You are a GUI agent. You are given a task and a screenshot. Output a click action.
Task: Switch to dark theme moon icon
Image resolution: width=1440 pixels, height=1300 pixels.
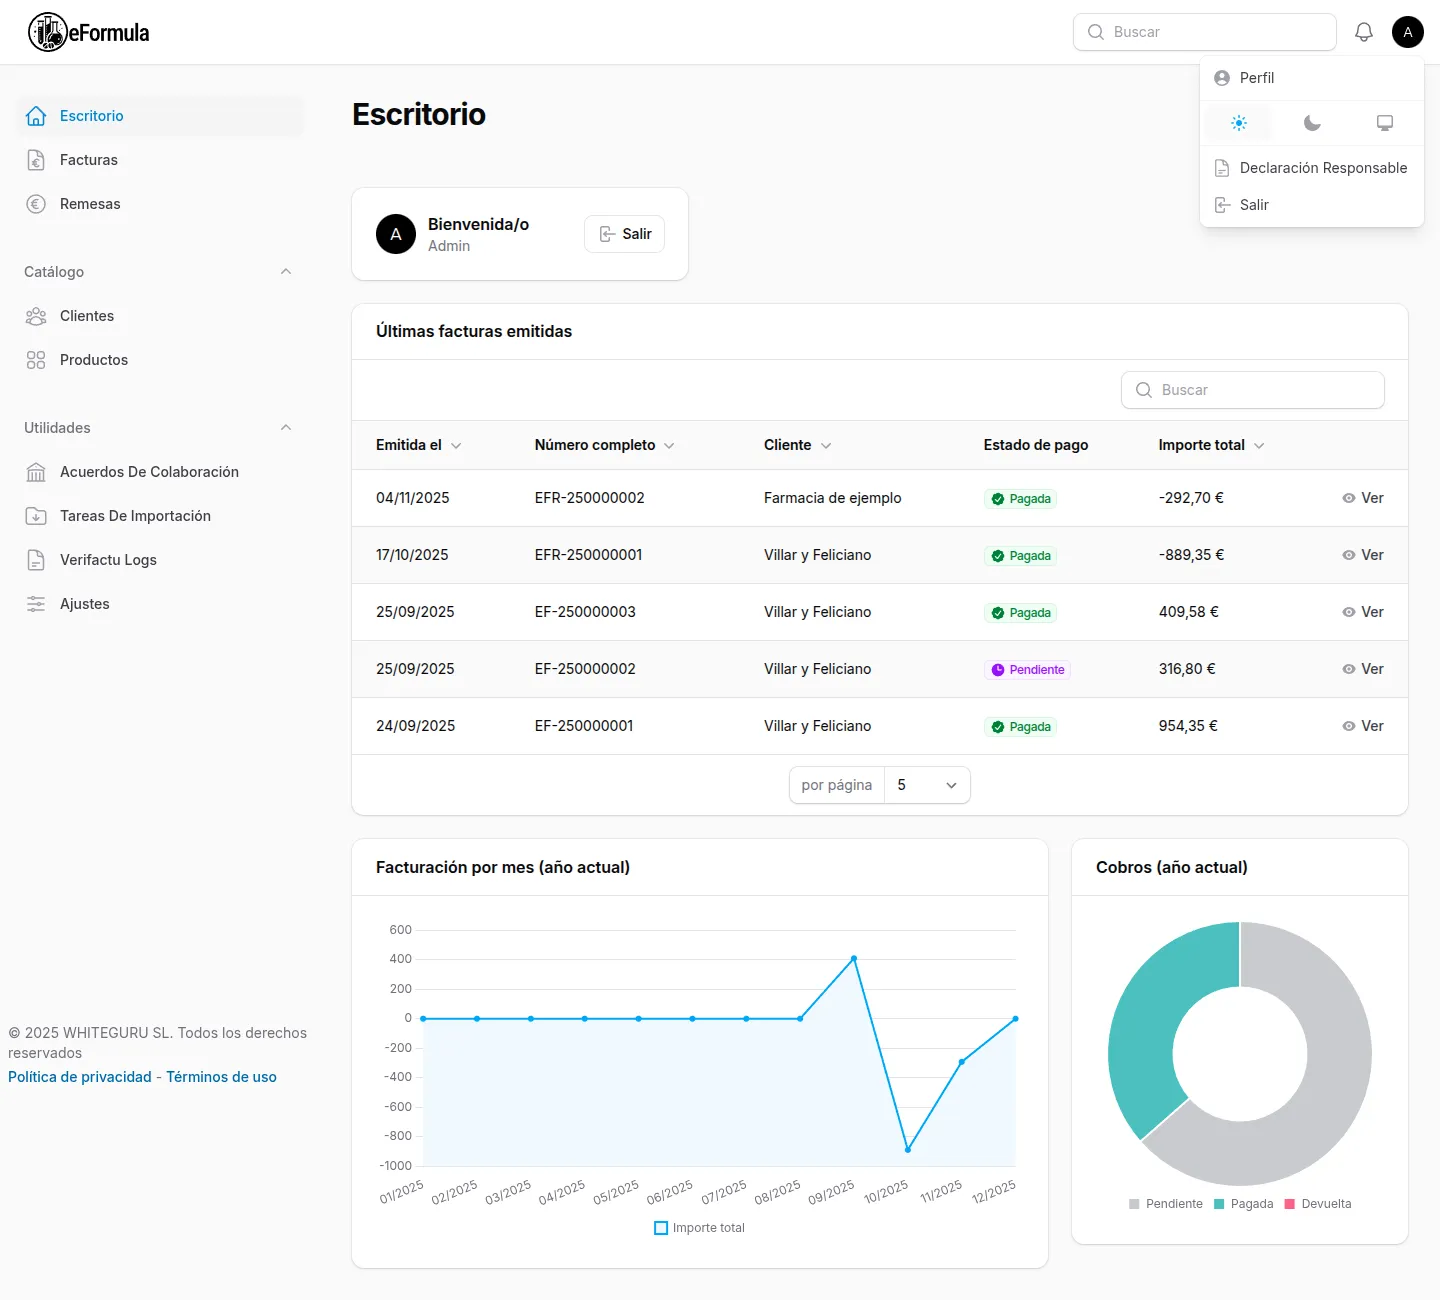click(x=1312, y=123)
